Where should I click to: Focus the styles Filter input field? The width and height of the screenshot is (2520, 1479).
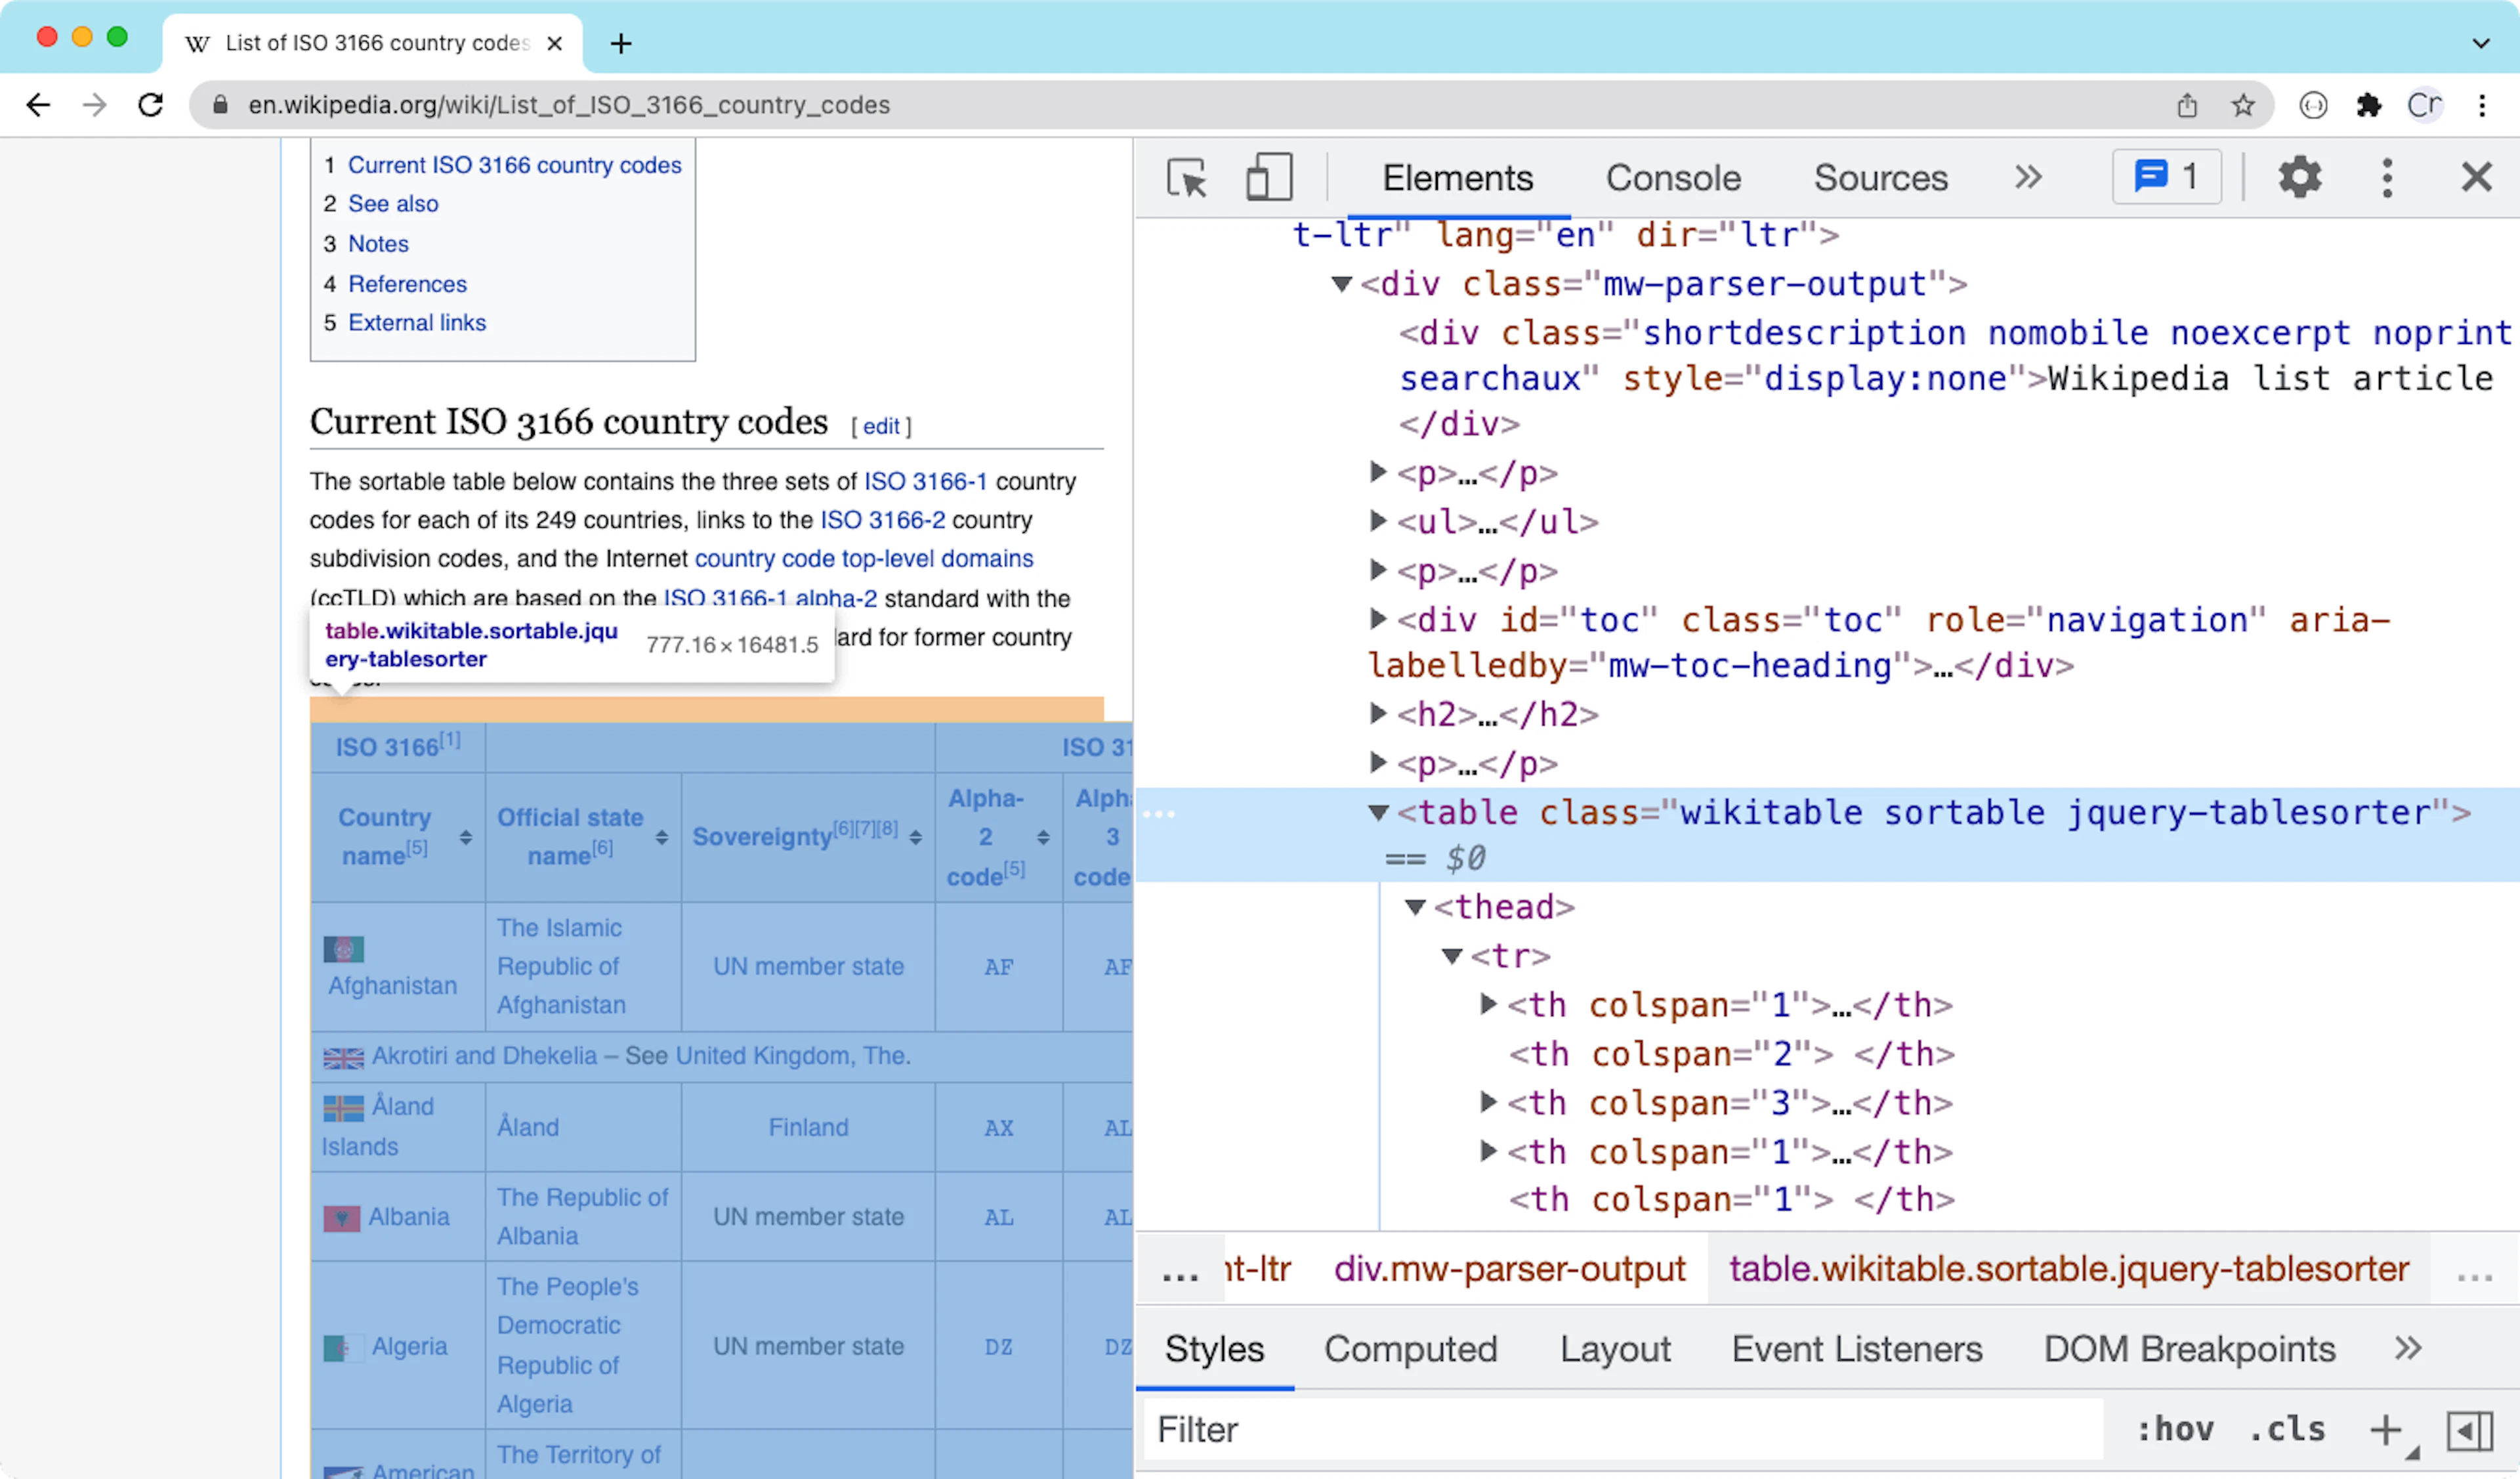(x=1623, y=1430)
